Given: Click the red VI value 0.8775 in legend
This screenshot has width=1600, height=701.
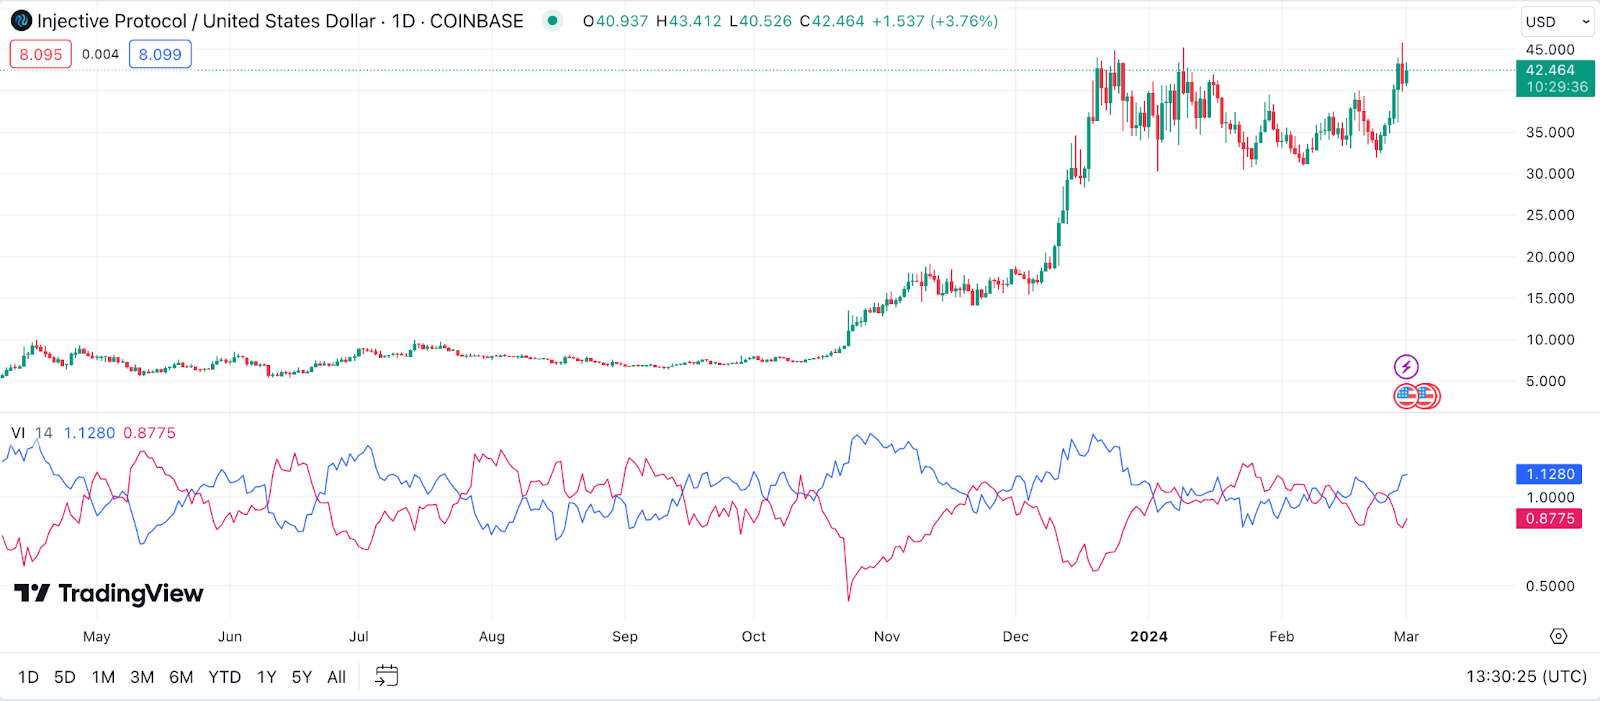Looking at the screenshot, I should 149,433.
